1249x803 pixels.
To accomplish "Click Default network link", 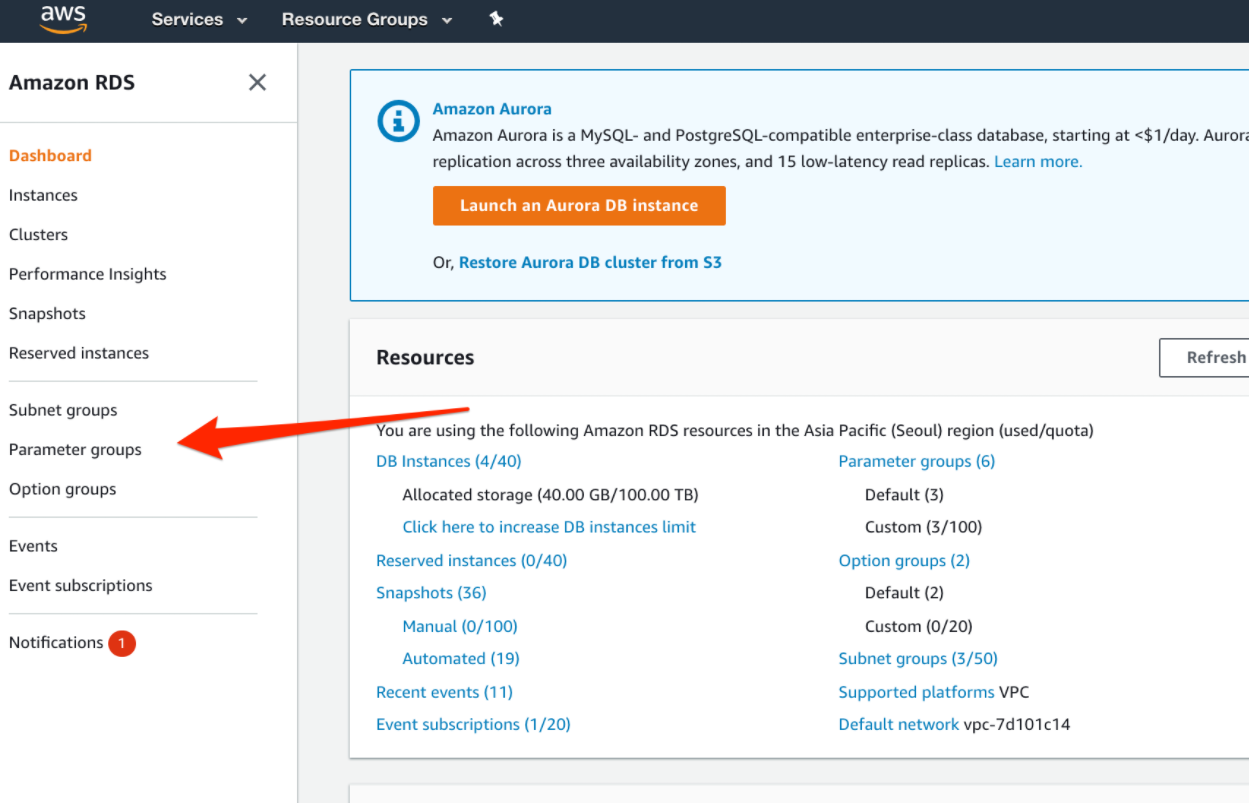I will pos(899,725).
